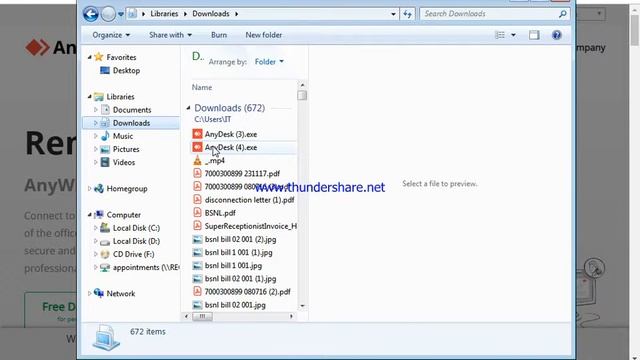Click the Local Disk (C:) drive icon
Image resolution: width=640 pixels, height=360 pixels.
tap(105, 228)
